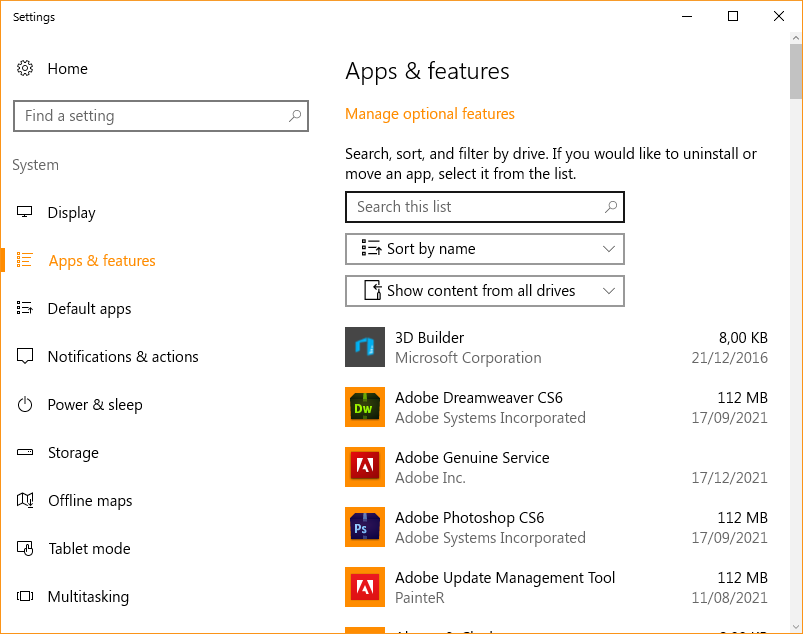This screenshot has height=634, width=803.
Task: Click the Manage optional features link
Action: click(430, 114)
